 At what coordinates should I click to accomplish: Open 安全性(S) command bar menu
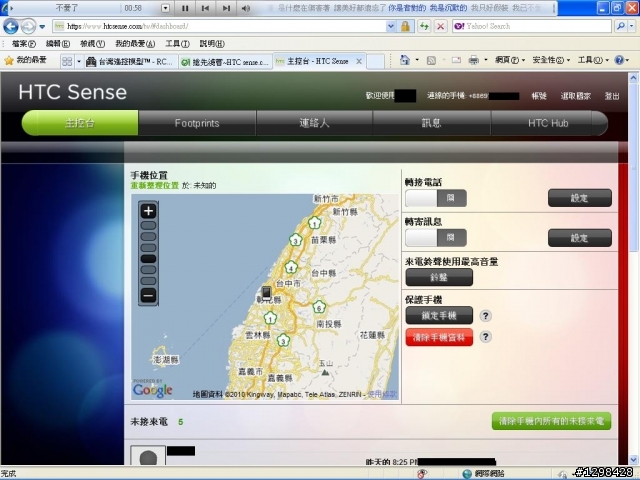coord(551,60)
